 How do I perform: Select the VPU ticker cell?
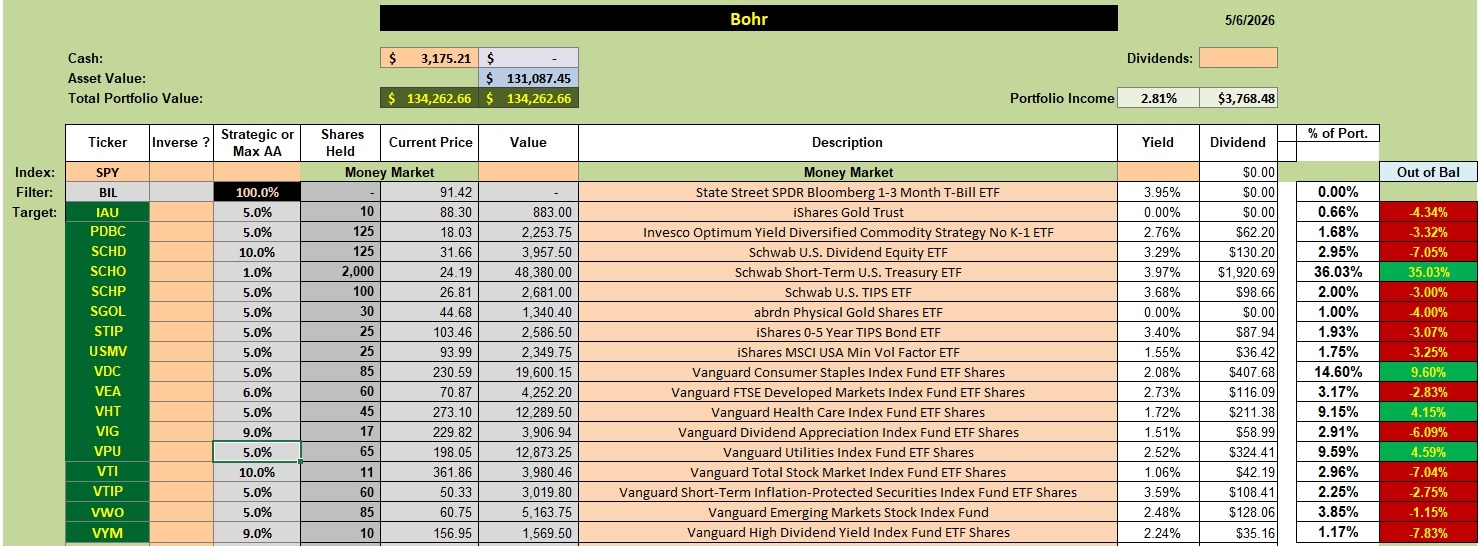pyautogui.click(x=108, y=452)
